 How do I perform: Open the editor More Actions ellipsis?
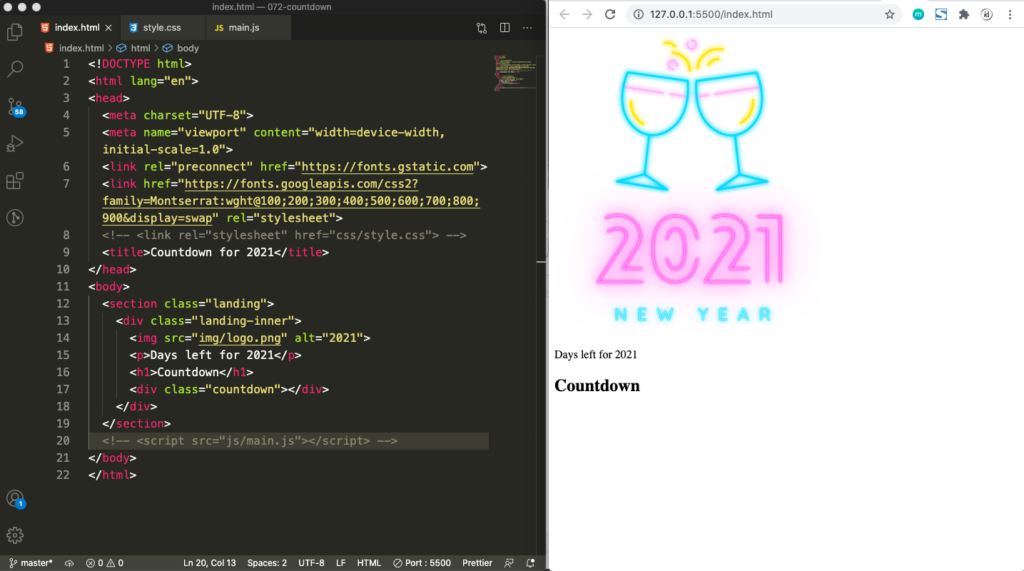tap(527, 28)
